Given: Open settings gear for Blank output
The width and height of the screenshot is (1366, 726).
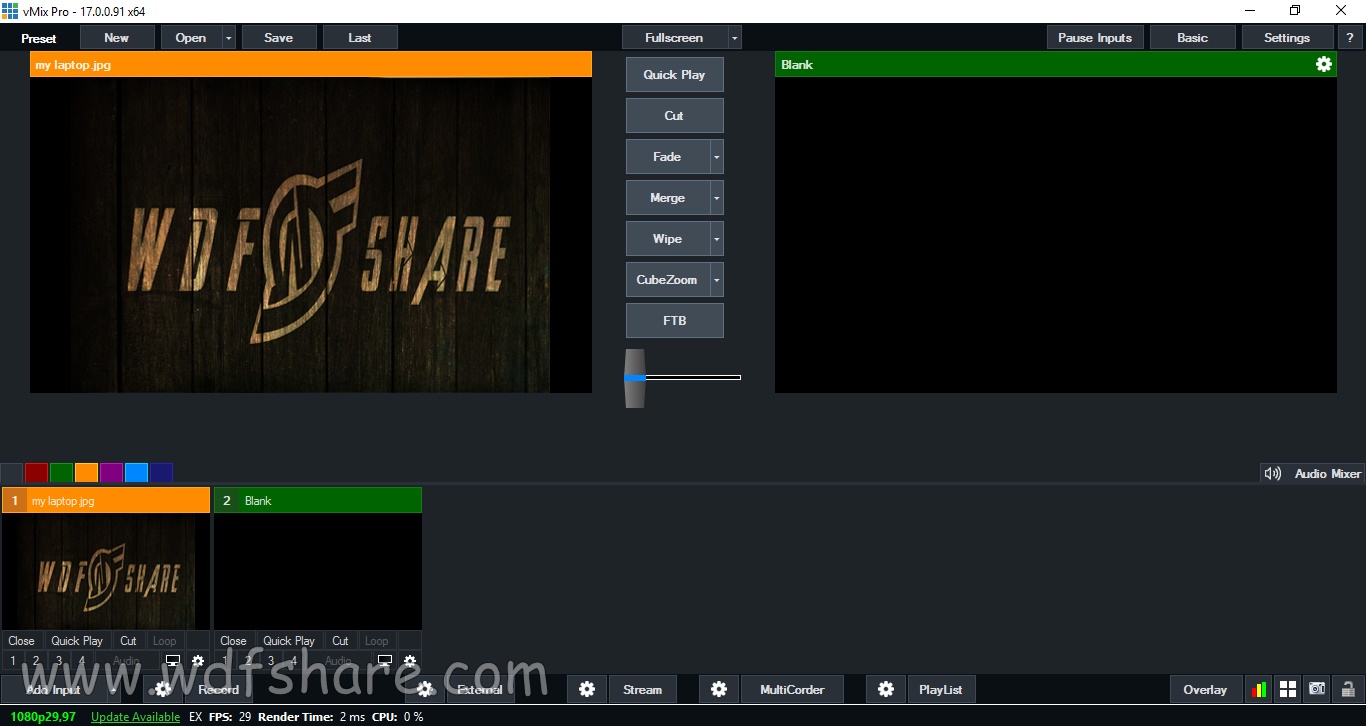Looking at the screenshot, I should click(x=1324, y=64).
